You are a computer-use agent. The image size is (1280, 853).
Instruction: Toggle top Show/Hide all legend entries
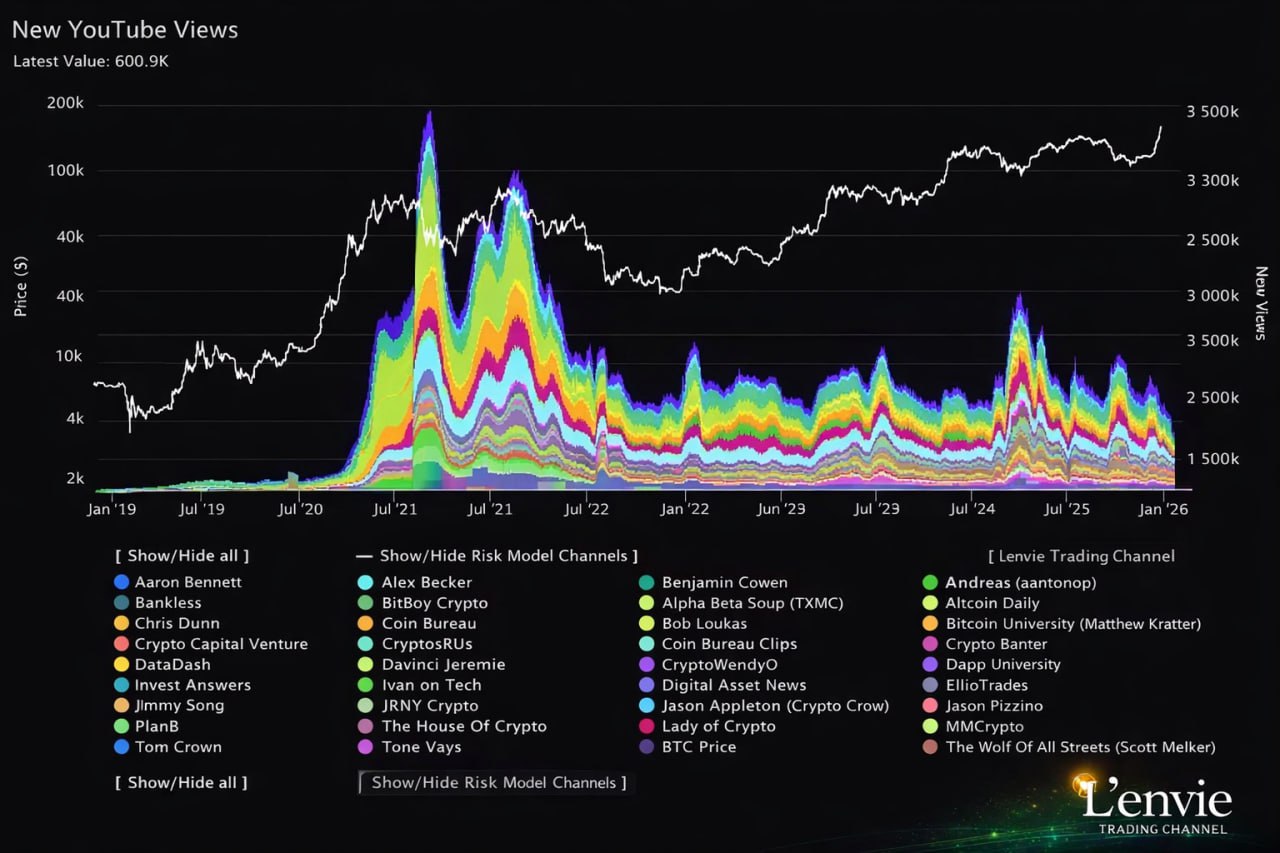[182, 556]
